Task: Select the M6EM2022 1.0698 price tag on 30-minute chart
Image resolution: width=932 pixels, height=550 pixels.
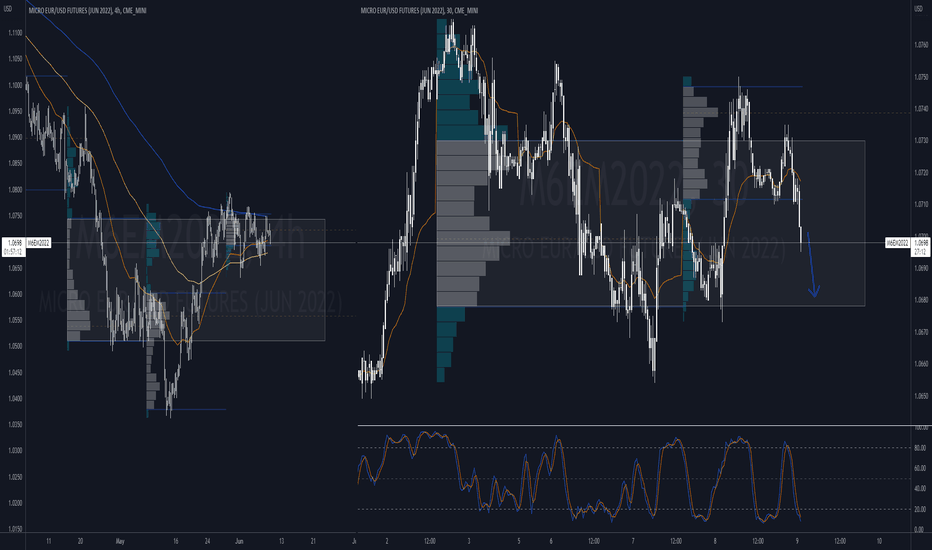Action: (x=908, y=243)
